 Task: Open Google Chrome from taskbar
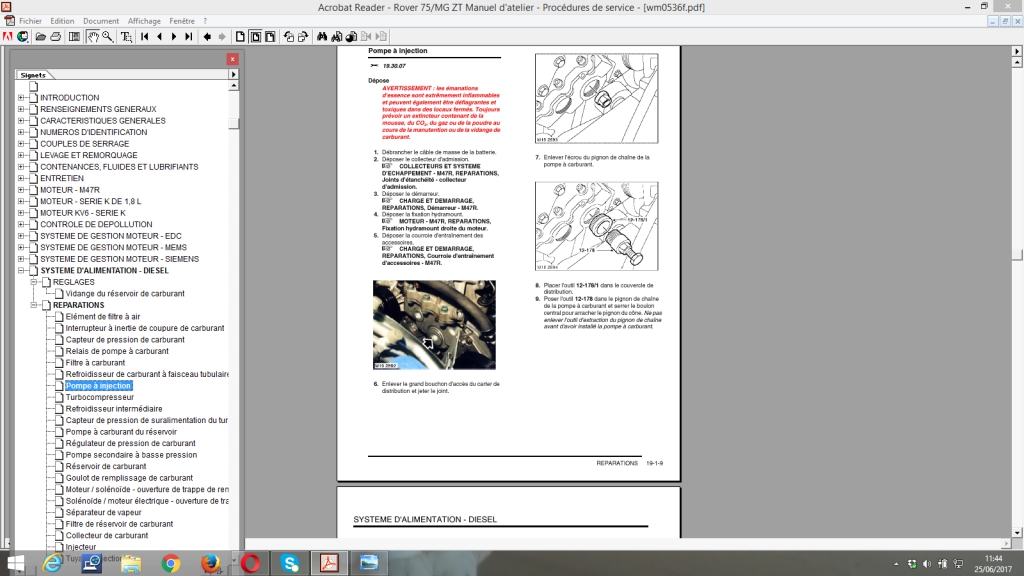[171, 563]
